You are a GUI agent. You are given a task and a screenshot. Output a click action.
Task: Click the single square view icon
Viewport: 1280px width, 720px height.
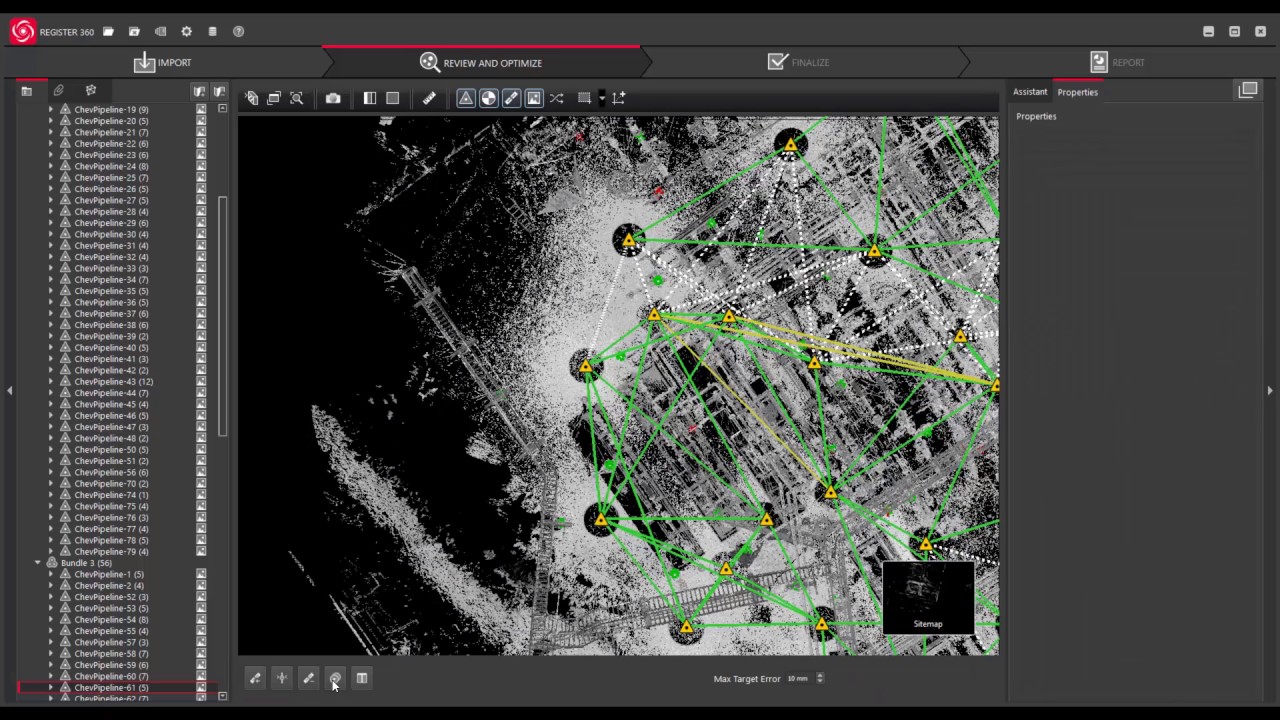click(x=393, y=98)
